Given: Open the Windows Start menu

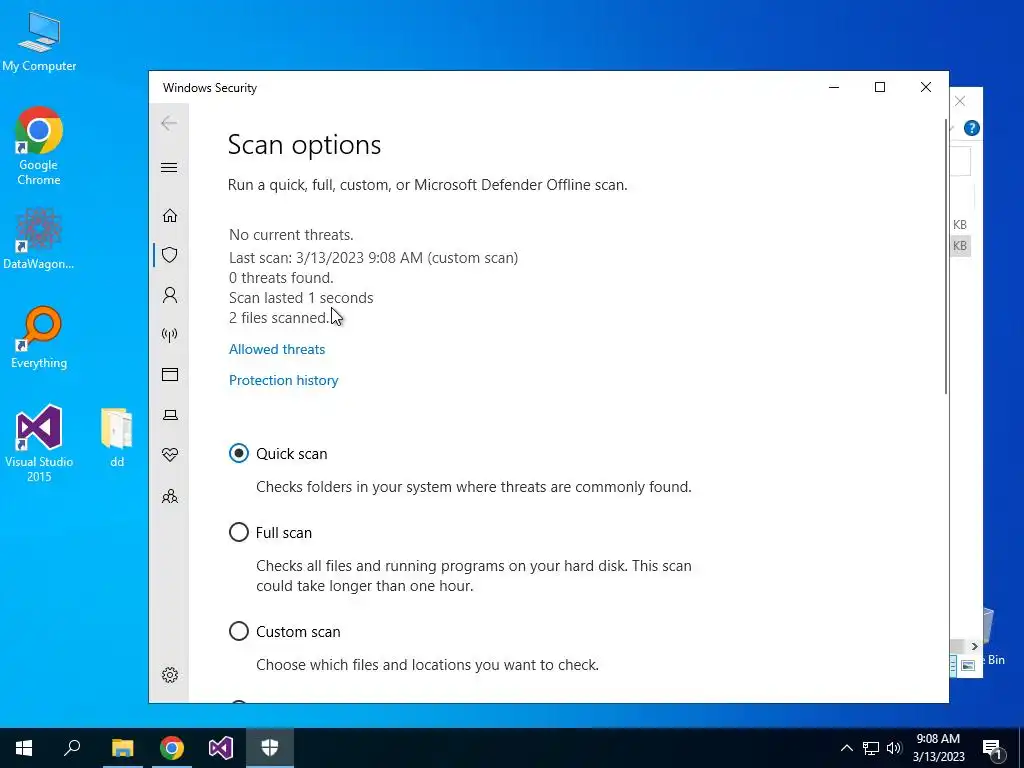Looking at the screenshot, I should coord(24,748).
